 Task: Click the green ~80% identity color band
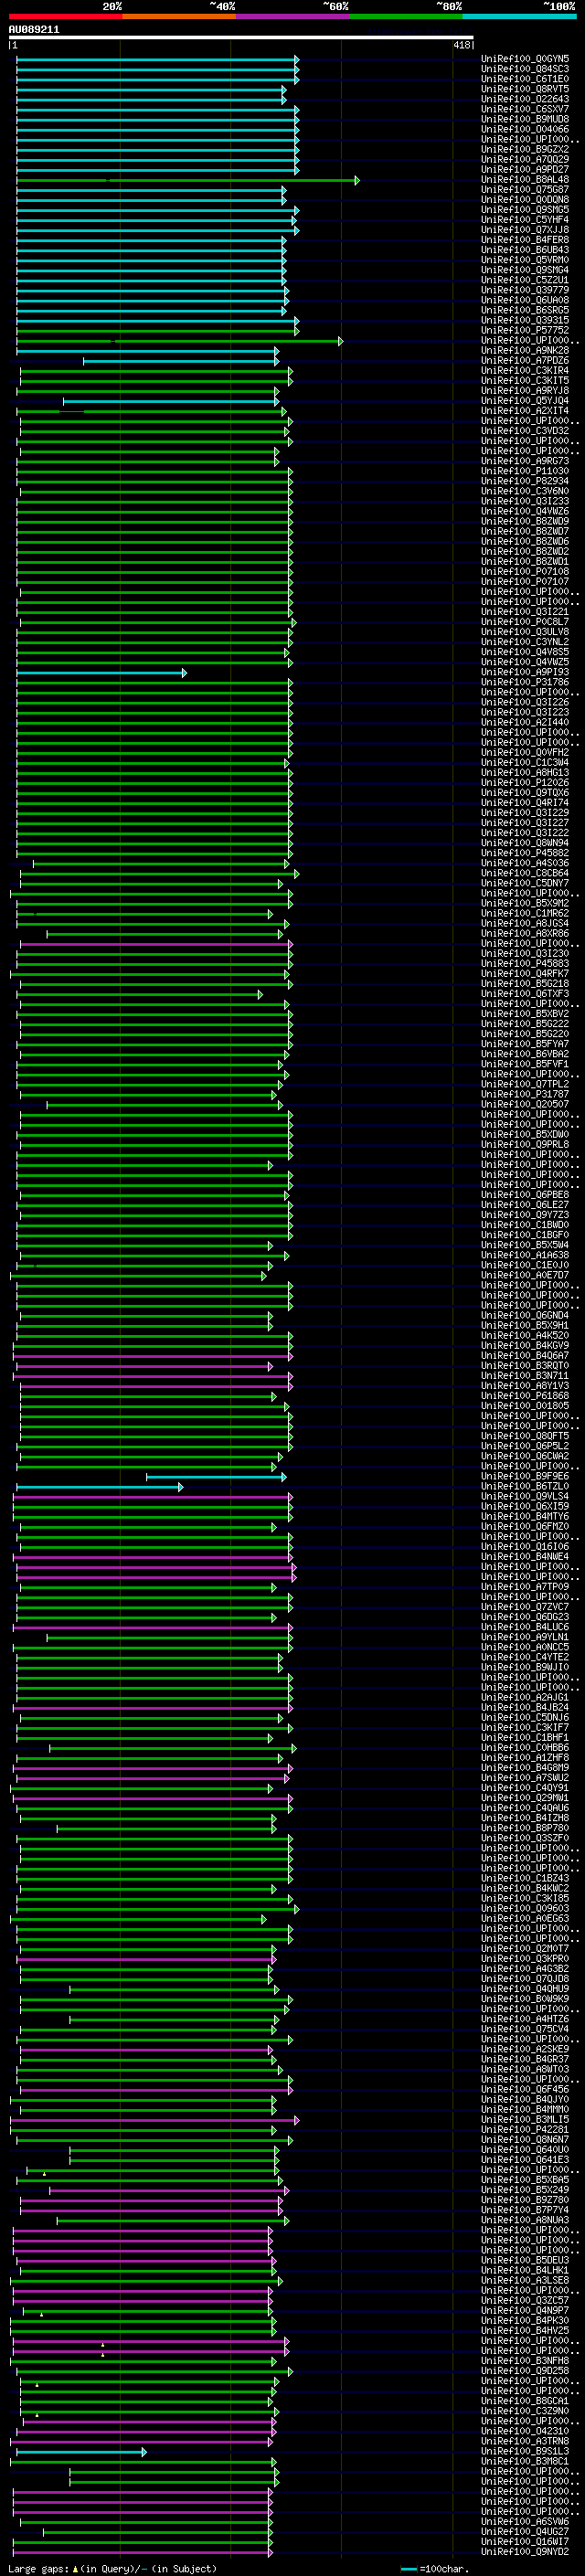(406, 17)
